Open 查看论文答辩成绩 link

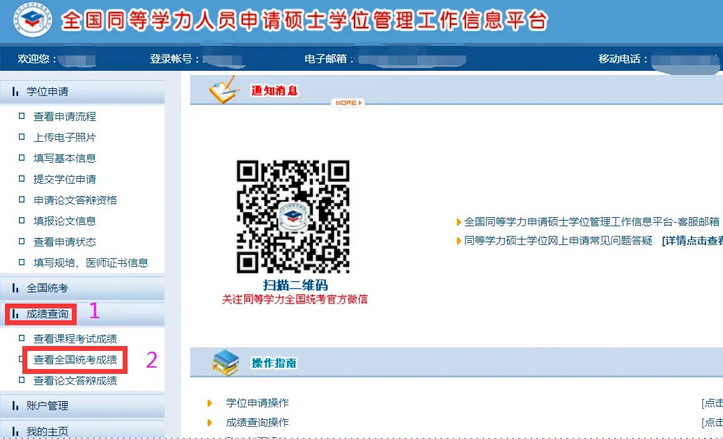(x=75, y=380)
